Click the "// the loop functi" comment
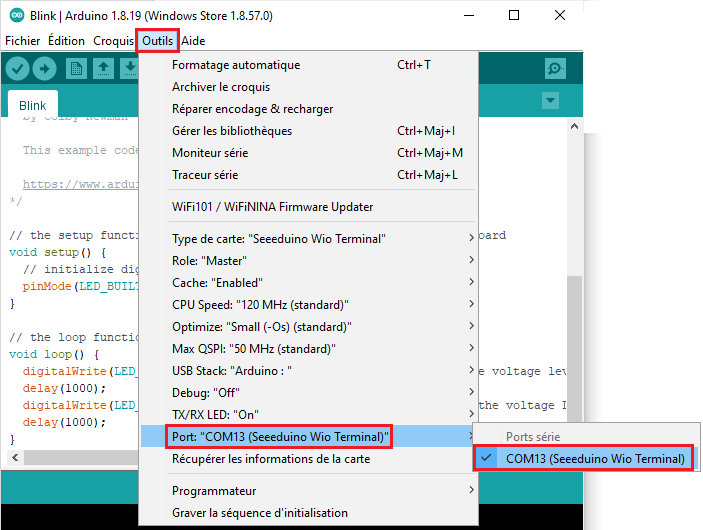This screenshot has height=530, width=703. coord(74,337)
